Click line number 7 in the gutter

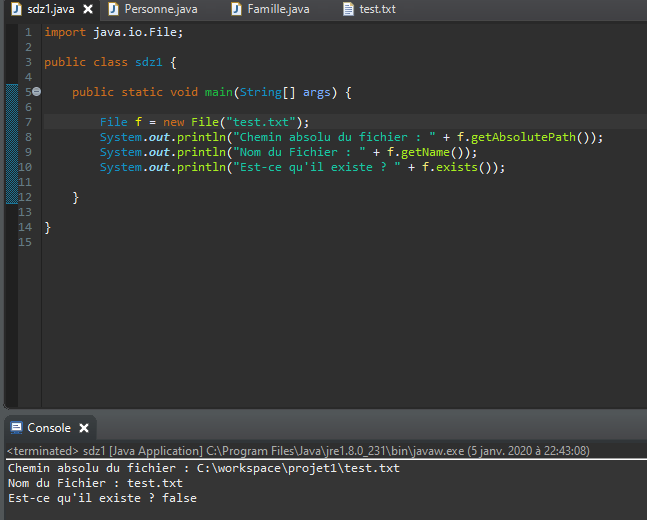click(x=28, y=122)
